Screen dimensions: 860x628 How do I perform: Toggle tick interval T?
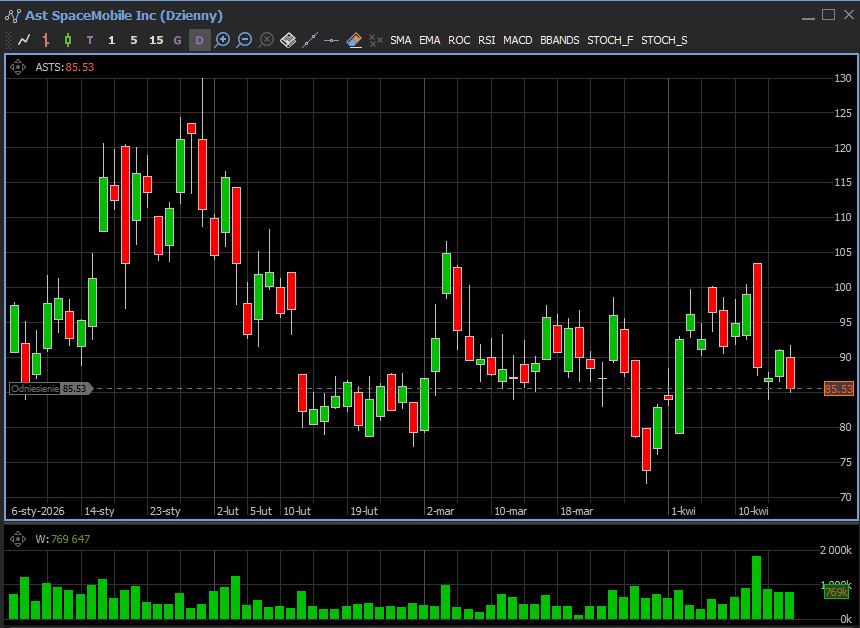90,40
